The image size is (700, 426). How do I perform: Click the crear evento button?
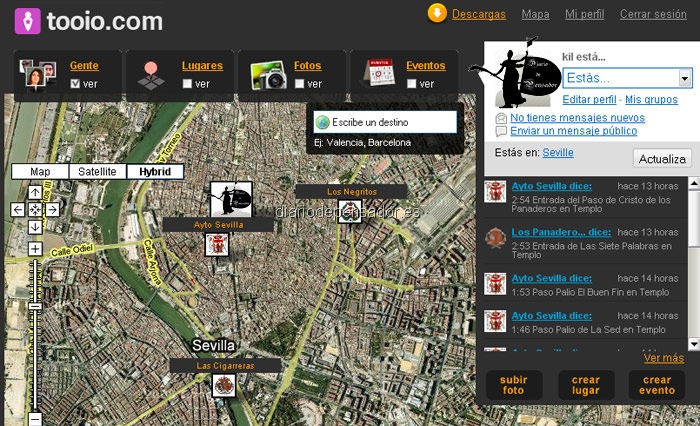pos(657,385)
